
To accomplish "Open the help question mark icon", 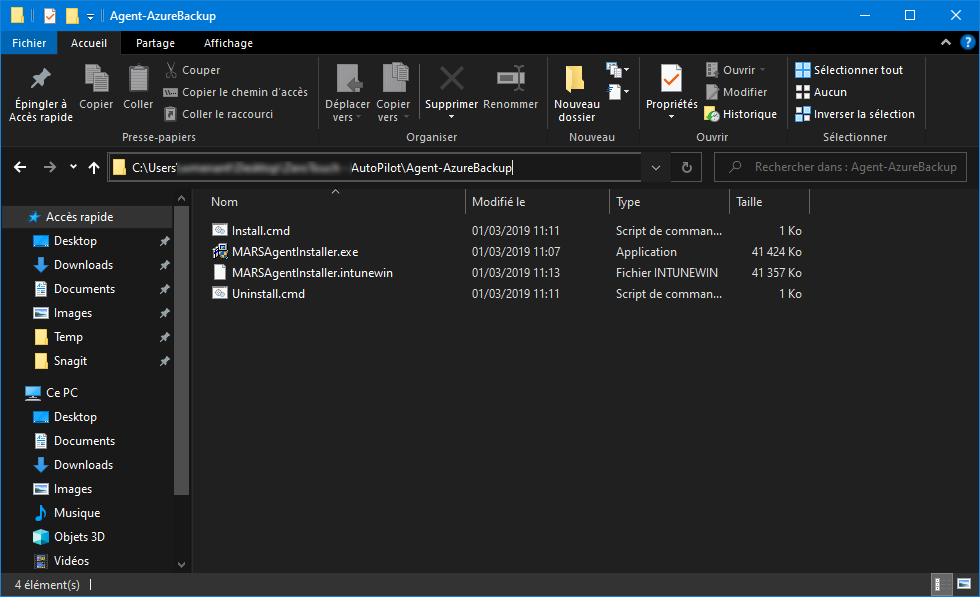I will point(967,43).
